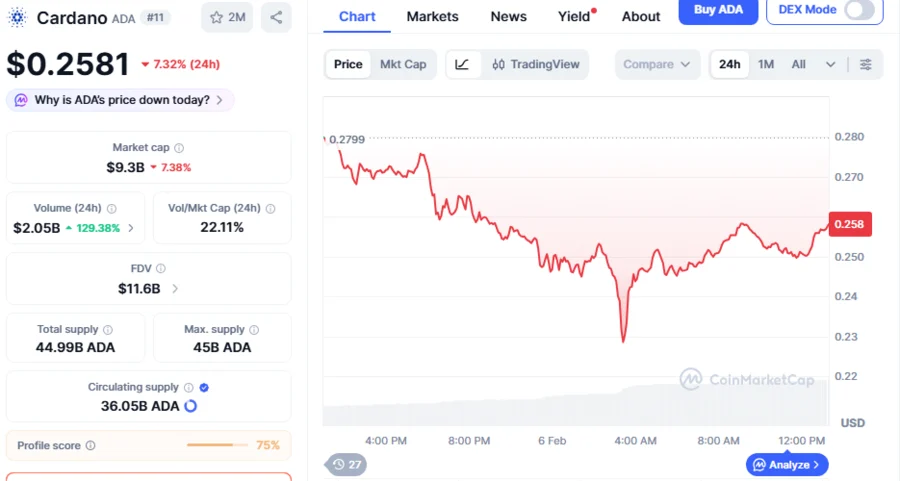Open the Markets tab
The width and height of the screenshot is (900, 481).
point(432,16)
